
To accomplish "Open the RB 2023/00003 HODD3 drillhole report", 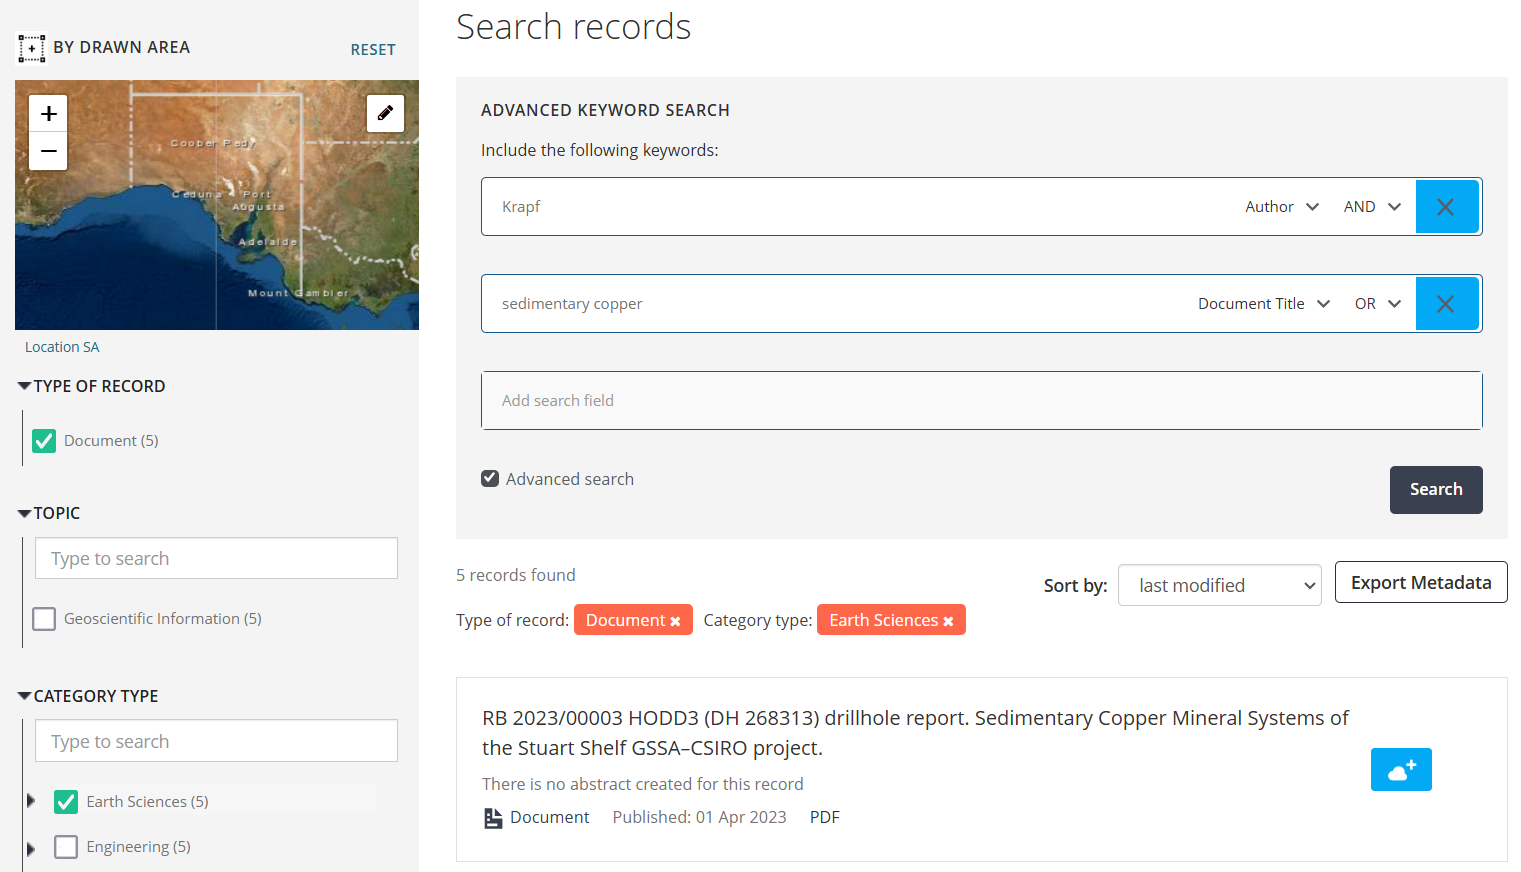I will tap(915, 733).
